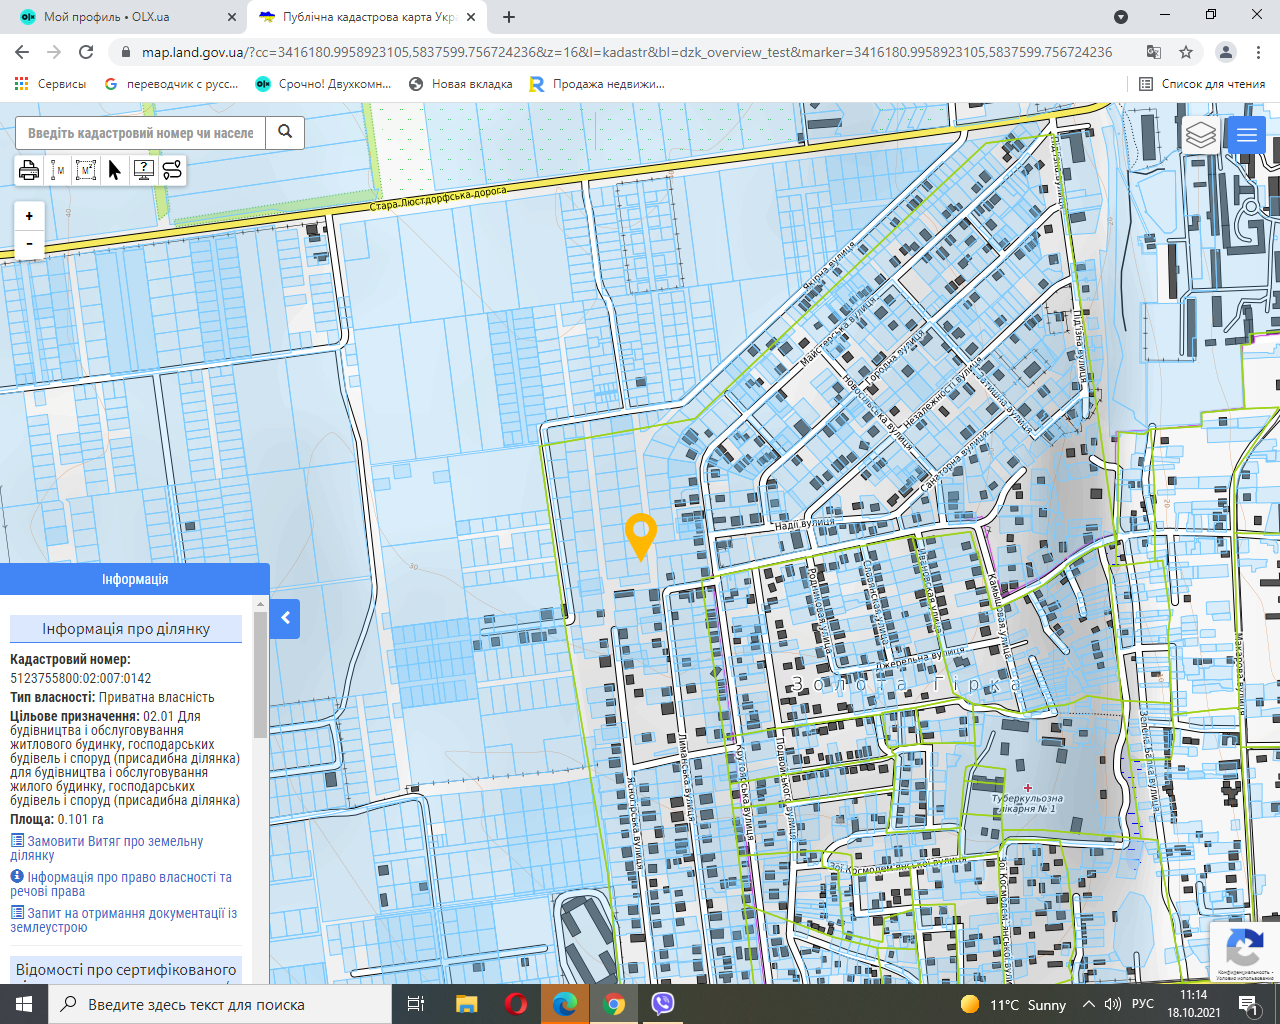Select the Інформація про ділянку section header
This screenshot has width=1280, height=1024.
[x=126, y=629]
